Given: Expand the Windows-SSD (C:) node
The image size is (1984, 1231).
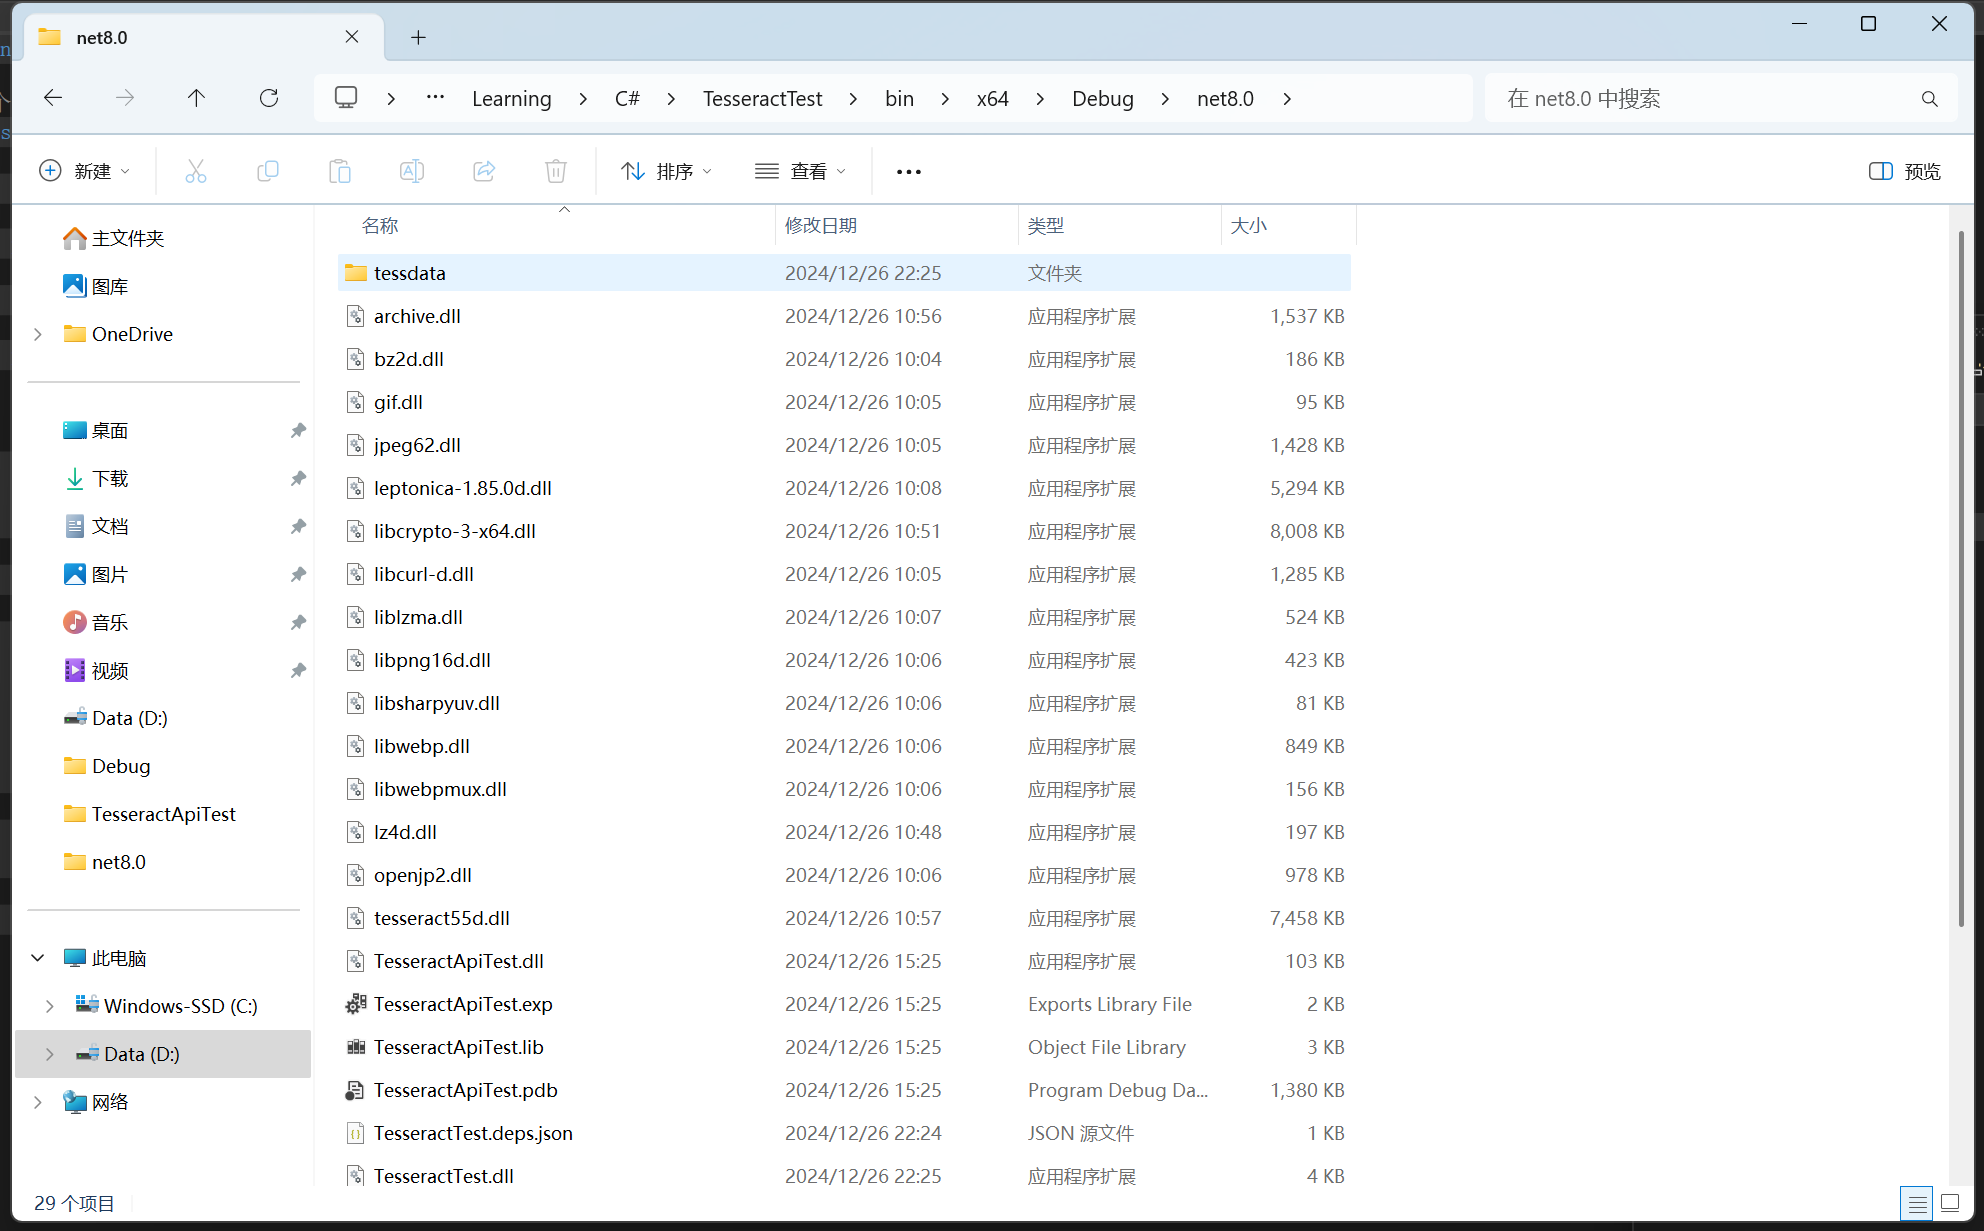Looking at the screenshot, I should pos(50,1006).
